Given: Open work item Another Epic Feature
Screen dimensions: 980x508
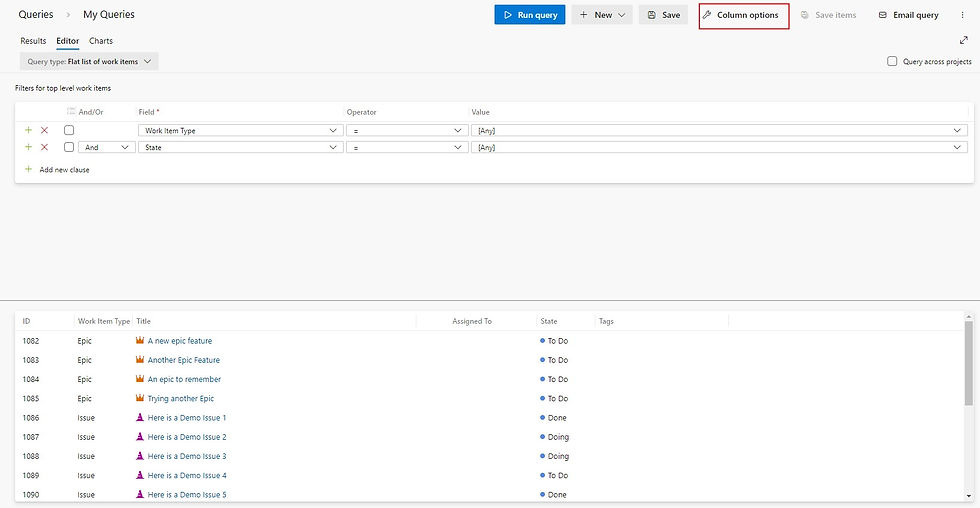Looking at the screenshot, I should (184, 360).
